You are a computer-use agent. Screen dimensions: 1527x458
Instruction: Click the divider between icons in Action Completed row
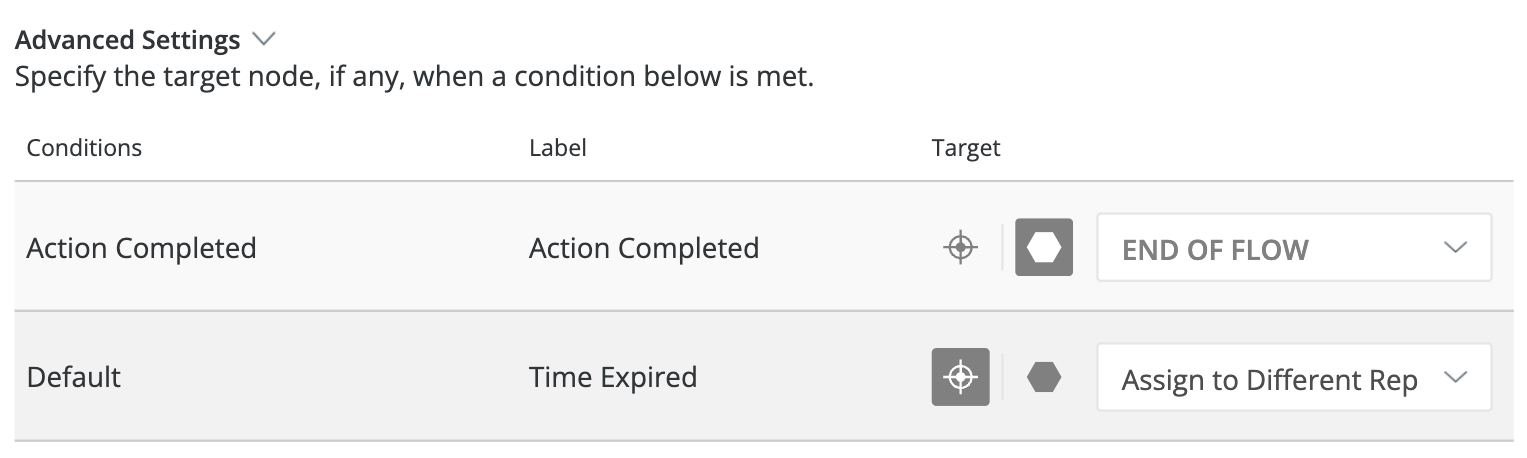point(1003,247)
